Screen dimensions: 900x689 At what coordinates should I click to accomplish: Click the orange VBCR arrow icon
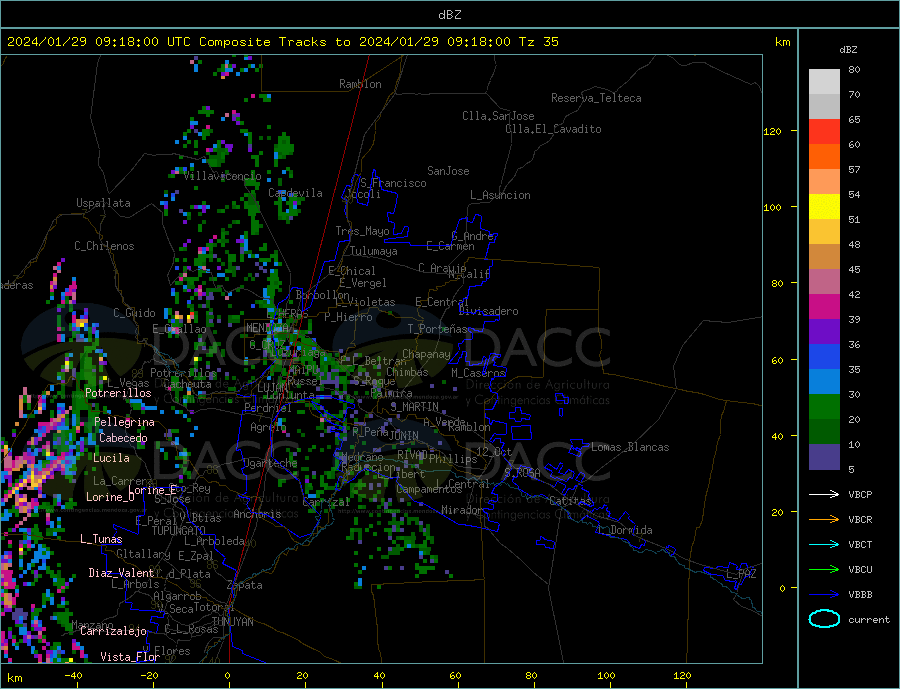click(824, 520)
